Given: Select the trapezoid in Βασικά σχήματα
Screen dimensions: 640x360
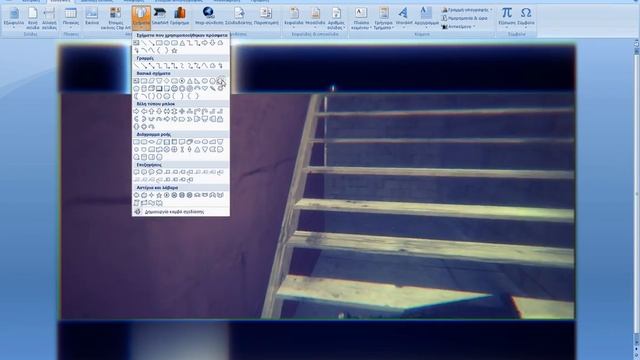Looking at the screenshot, I should tap(159, 81).
